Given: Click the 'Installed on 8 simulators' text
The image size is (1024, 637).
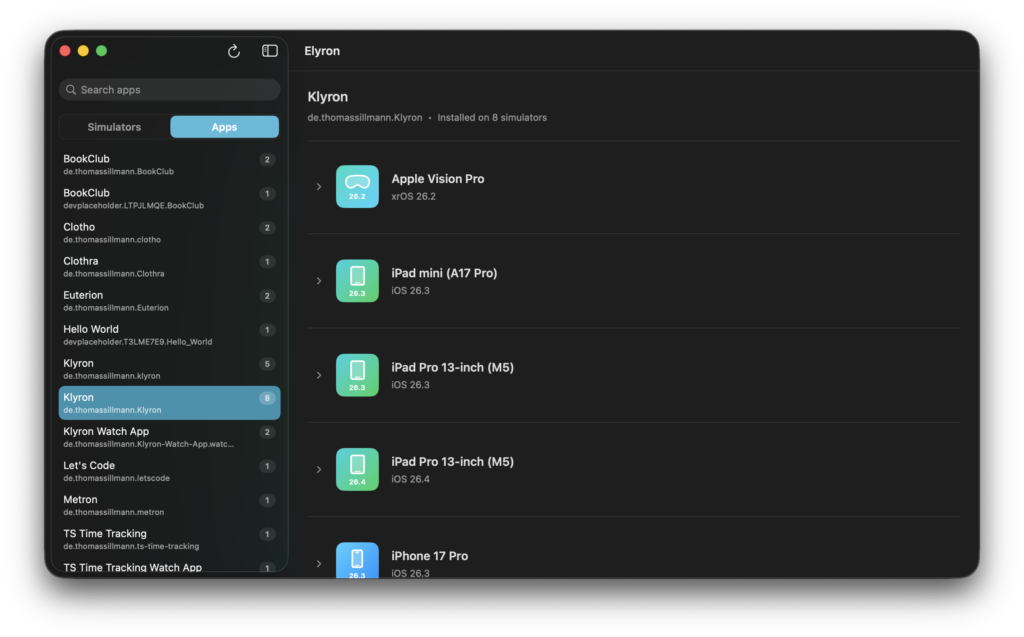Looking at the screenshot, I should [492, 118].
